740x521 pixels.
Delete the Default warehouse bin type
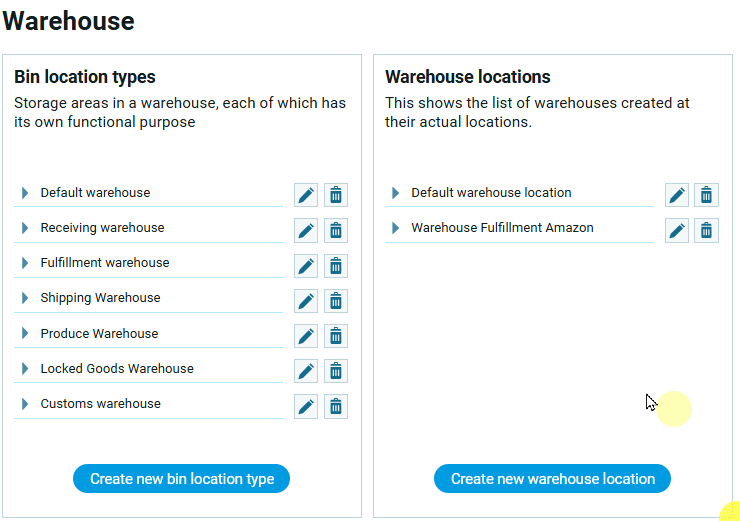point(336,195)
